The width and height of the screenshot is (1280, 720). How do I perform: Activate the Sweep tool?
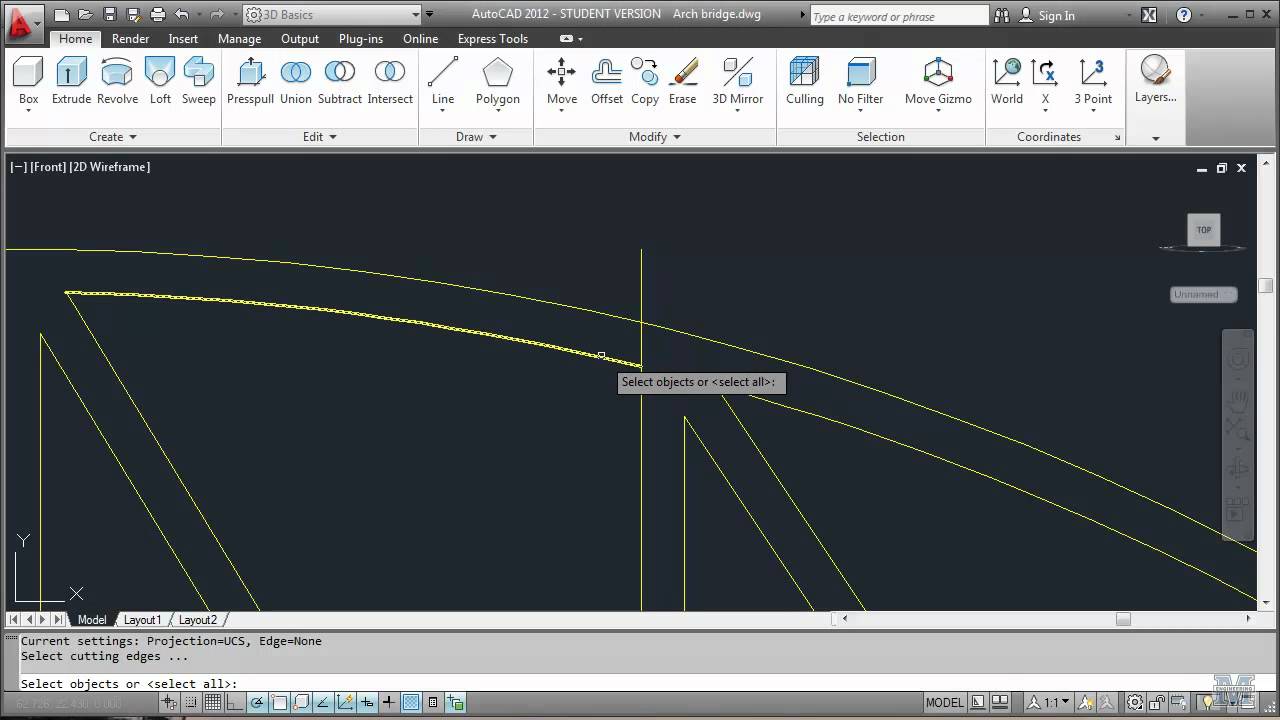(x=198, y=80)
